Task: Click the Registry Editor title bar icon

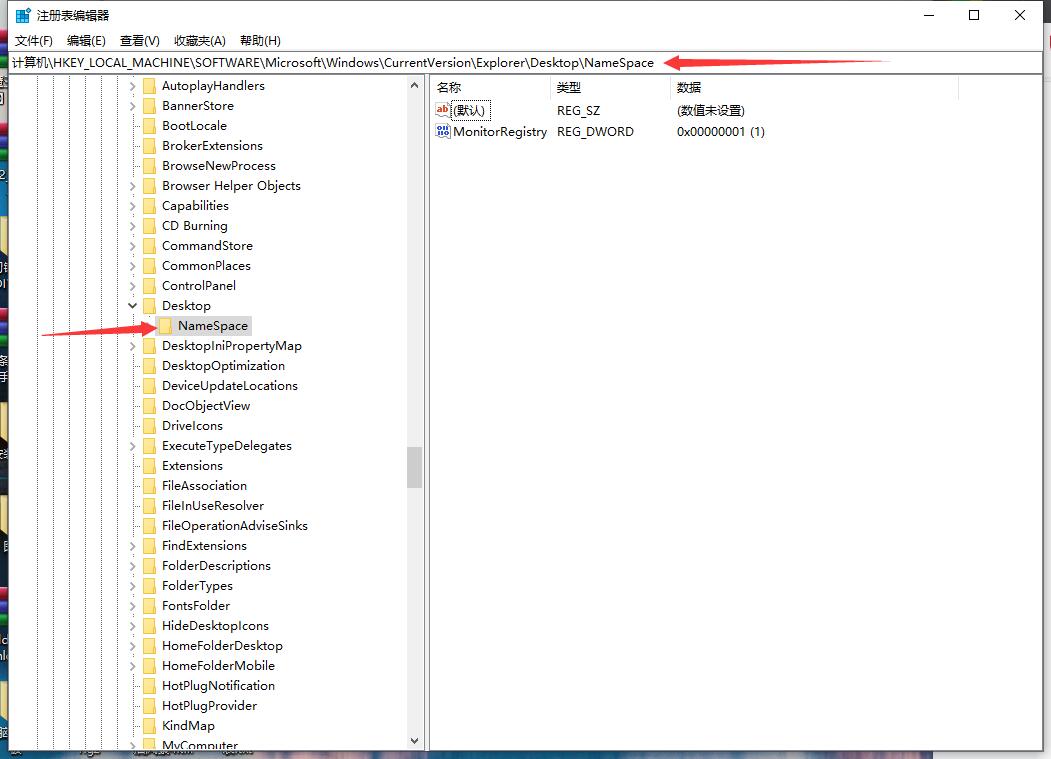Action: coord(23,15)
